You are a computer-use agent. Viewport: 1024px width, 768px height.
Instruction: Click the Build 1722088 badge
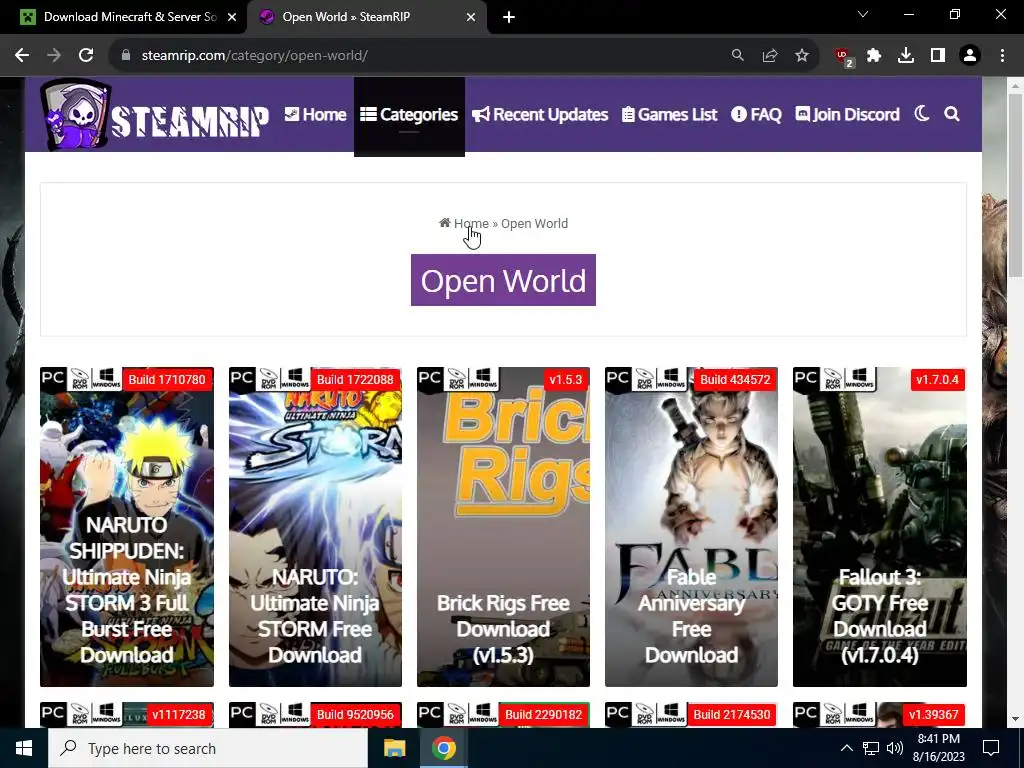click(x=355, y=379)
